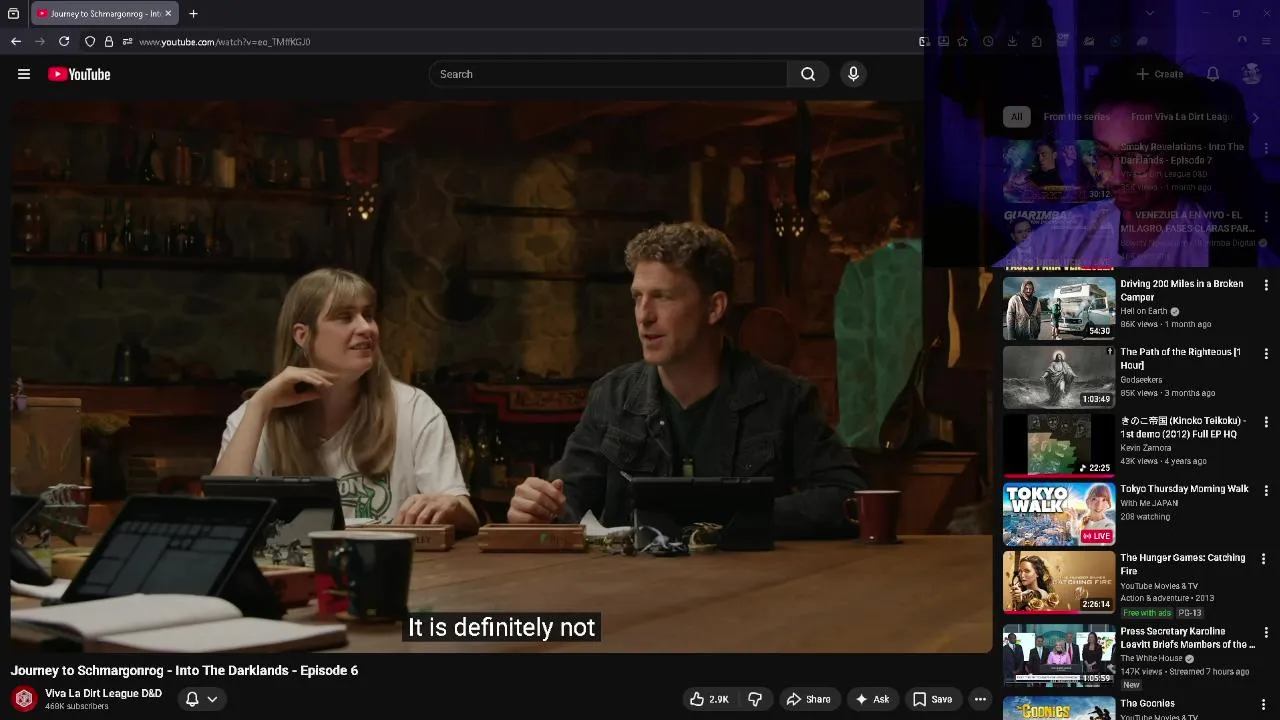This screenshot has height=720, width=1280.
Task: Open the Viva La Dirt League D&D channel name
Action: click(103, 693)
